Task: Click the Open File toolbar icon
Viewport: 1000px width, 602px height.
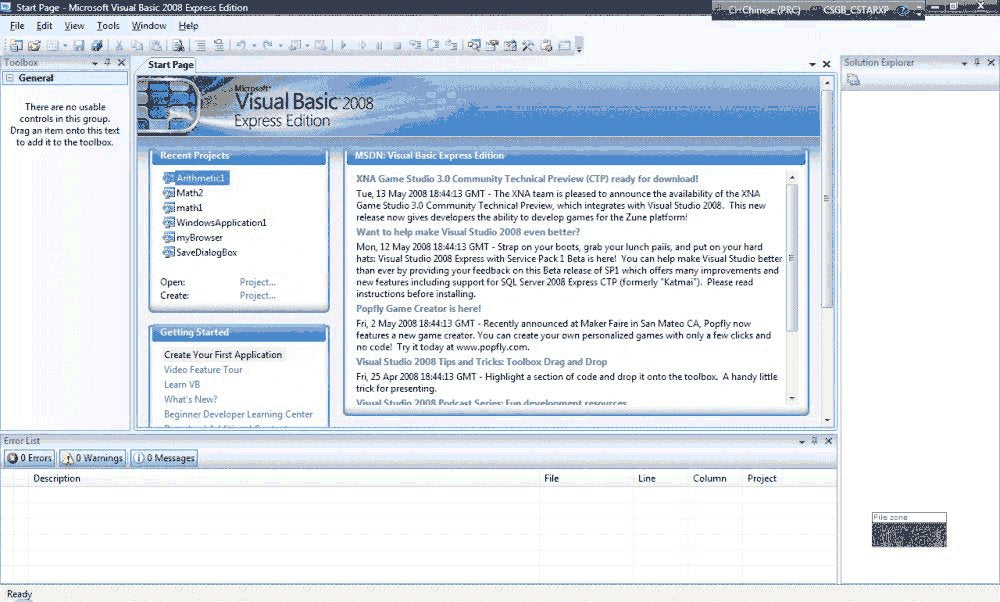Action: pos(34,45)
